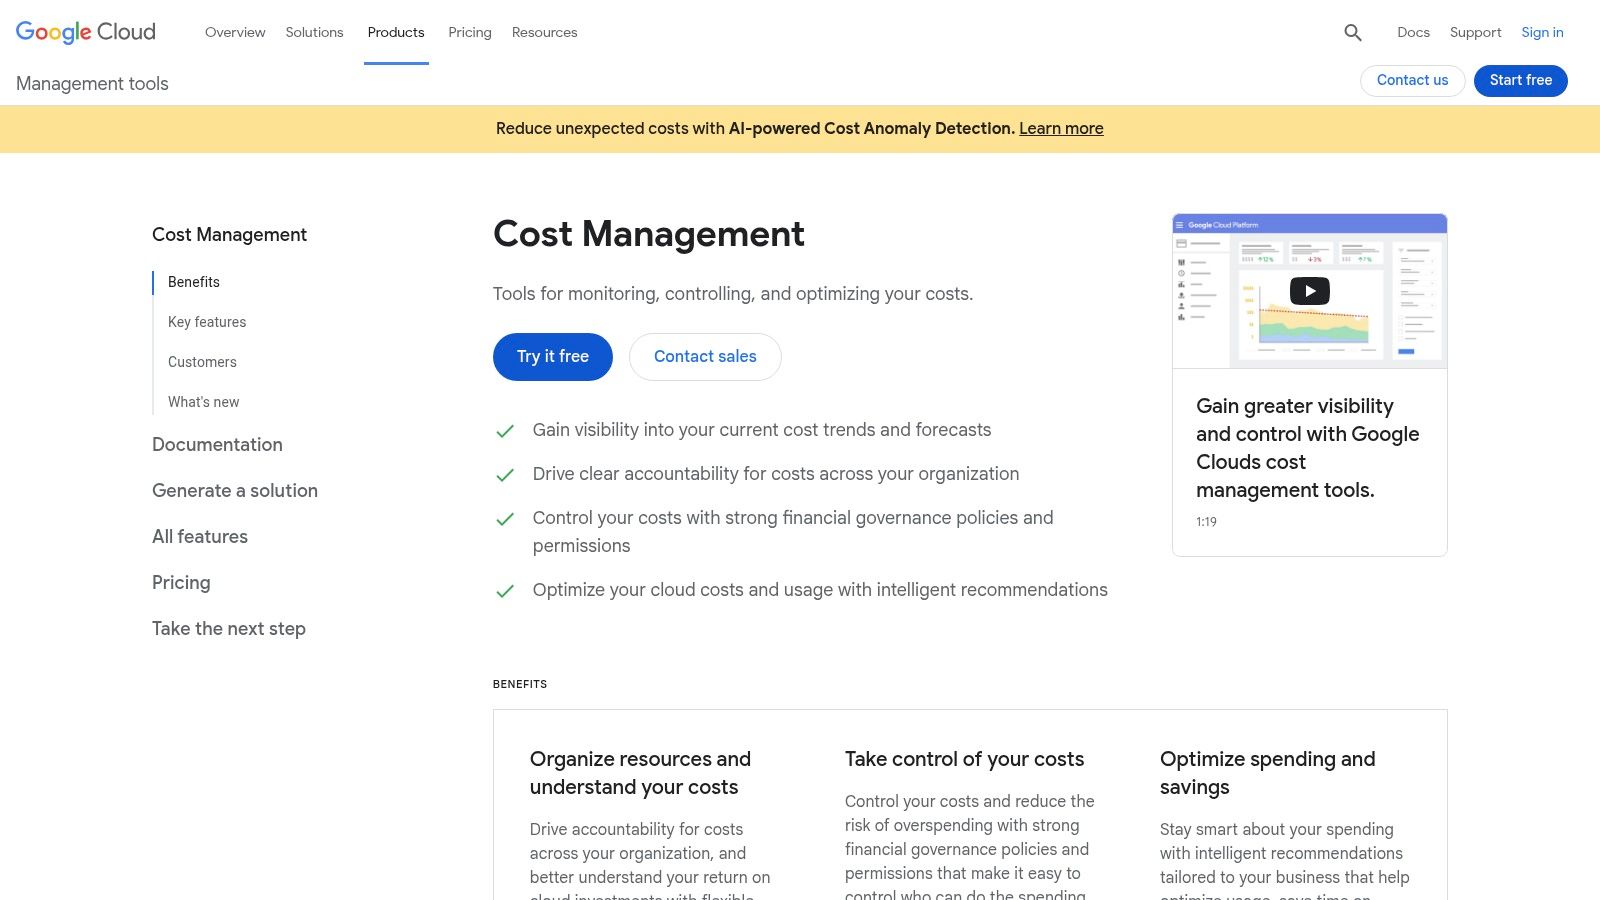This screenshot has width=1600, height=900.
Task: Sign in to Google Cloud
Action: [x=1542, y=32]
